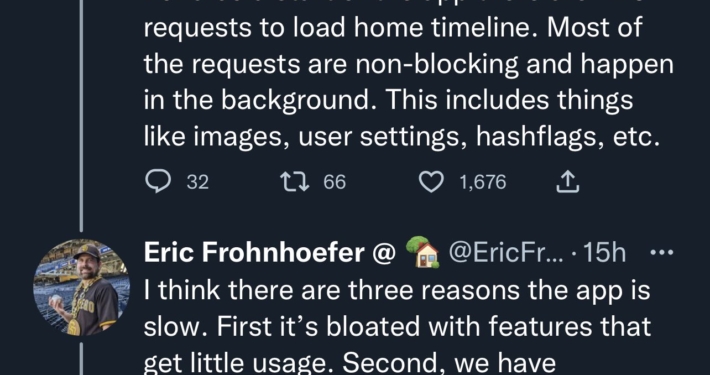710x375 pixels.
Task: Open the Eric Frohnhoefer display name
Action: [254, 252]
